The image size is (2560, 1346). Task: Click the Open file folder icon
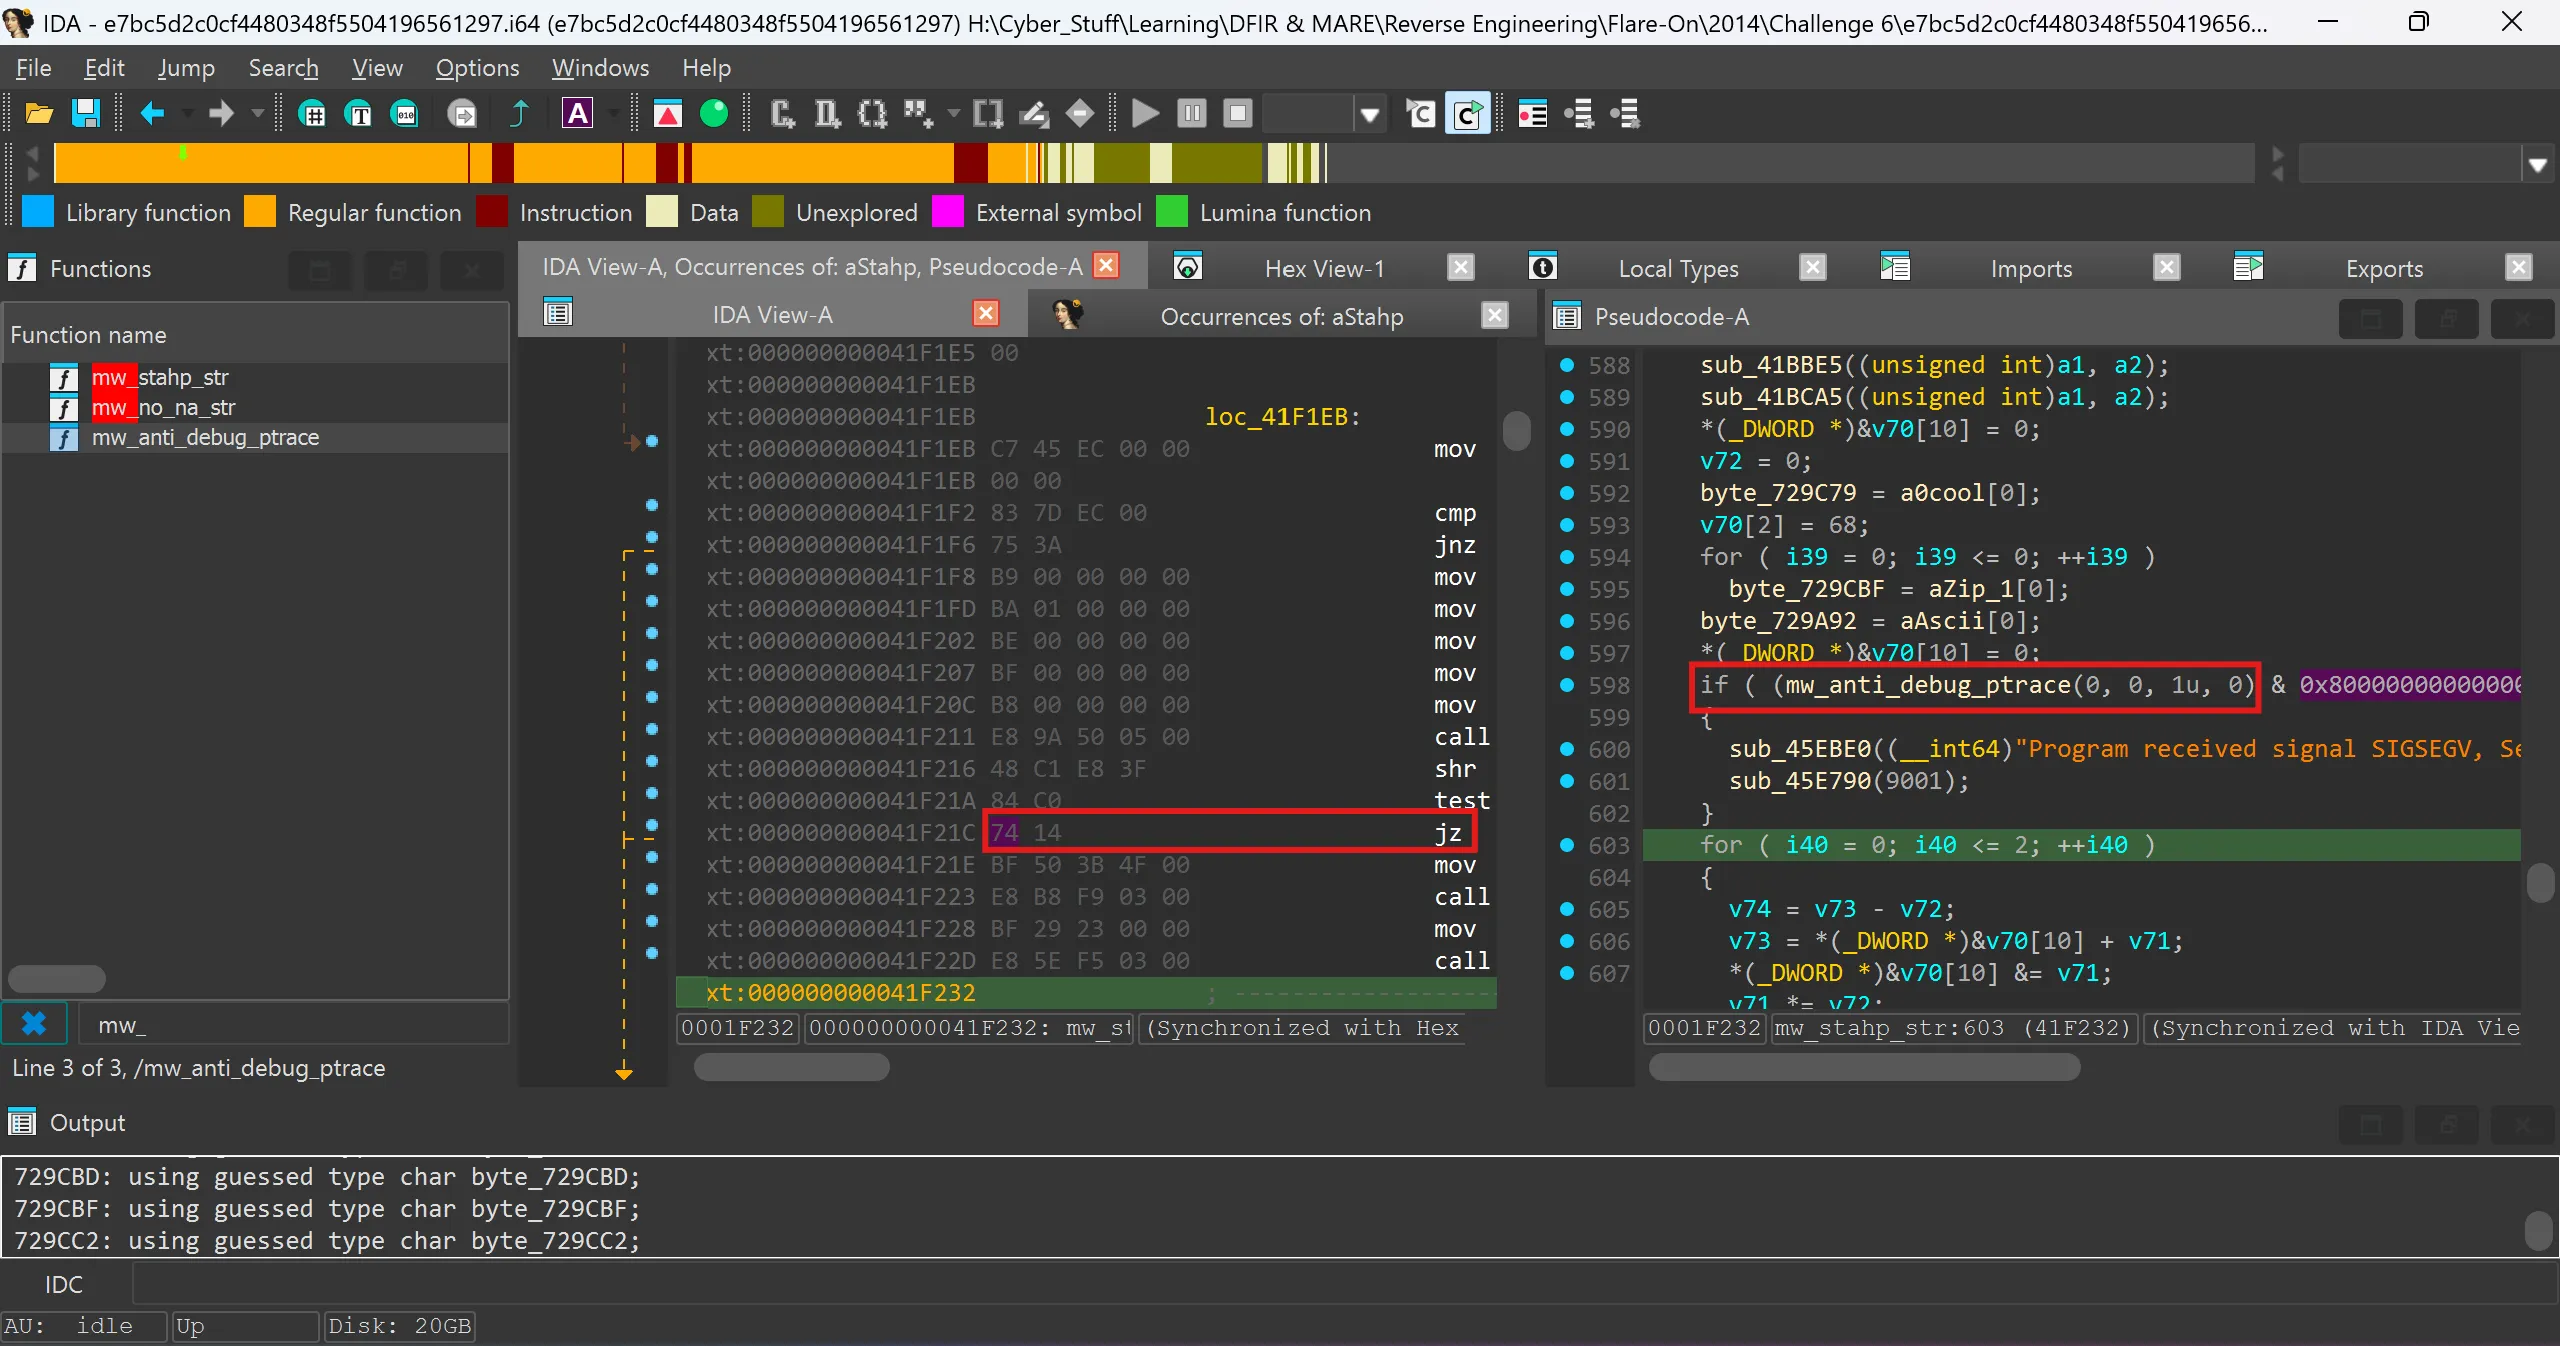39,114
